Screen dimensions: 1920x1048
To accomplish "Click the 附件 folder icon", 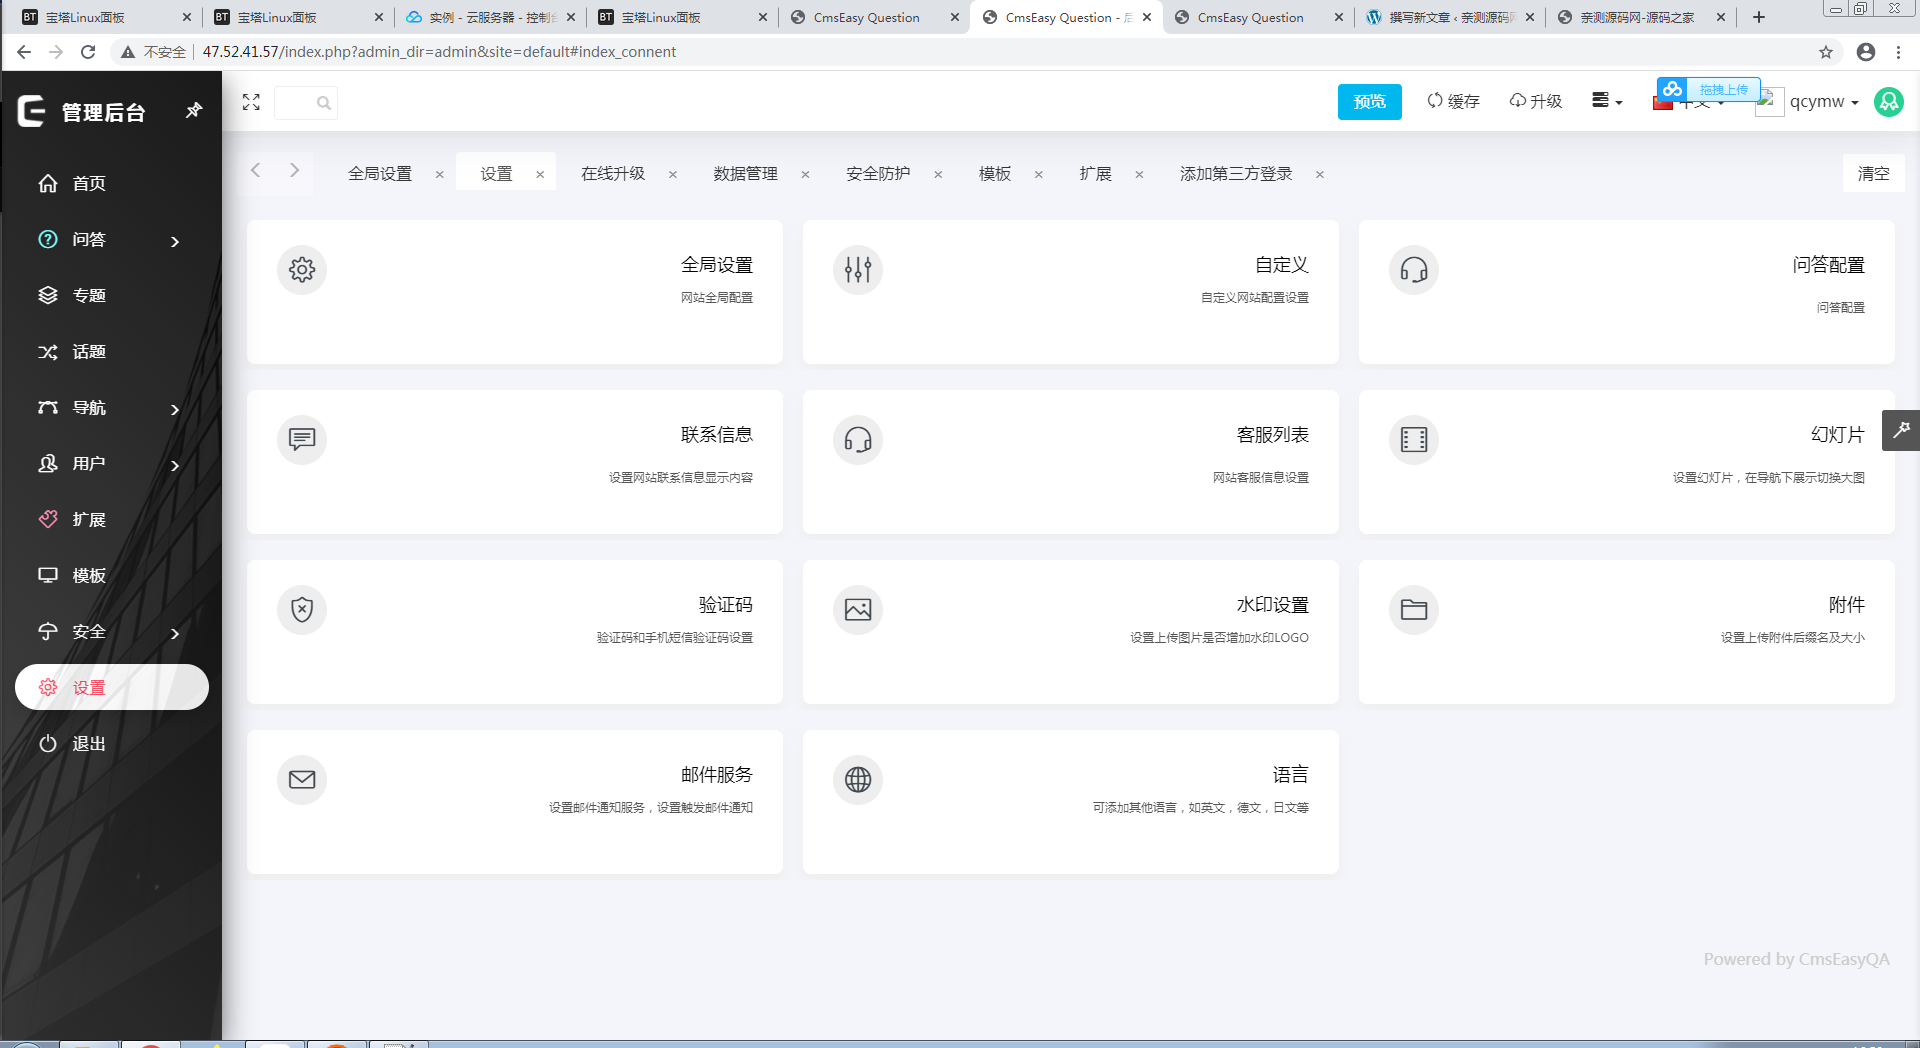I will tap(1414, 609).
